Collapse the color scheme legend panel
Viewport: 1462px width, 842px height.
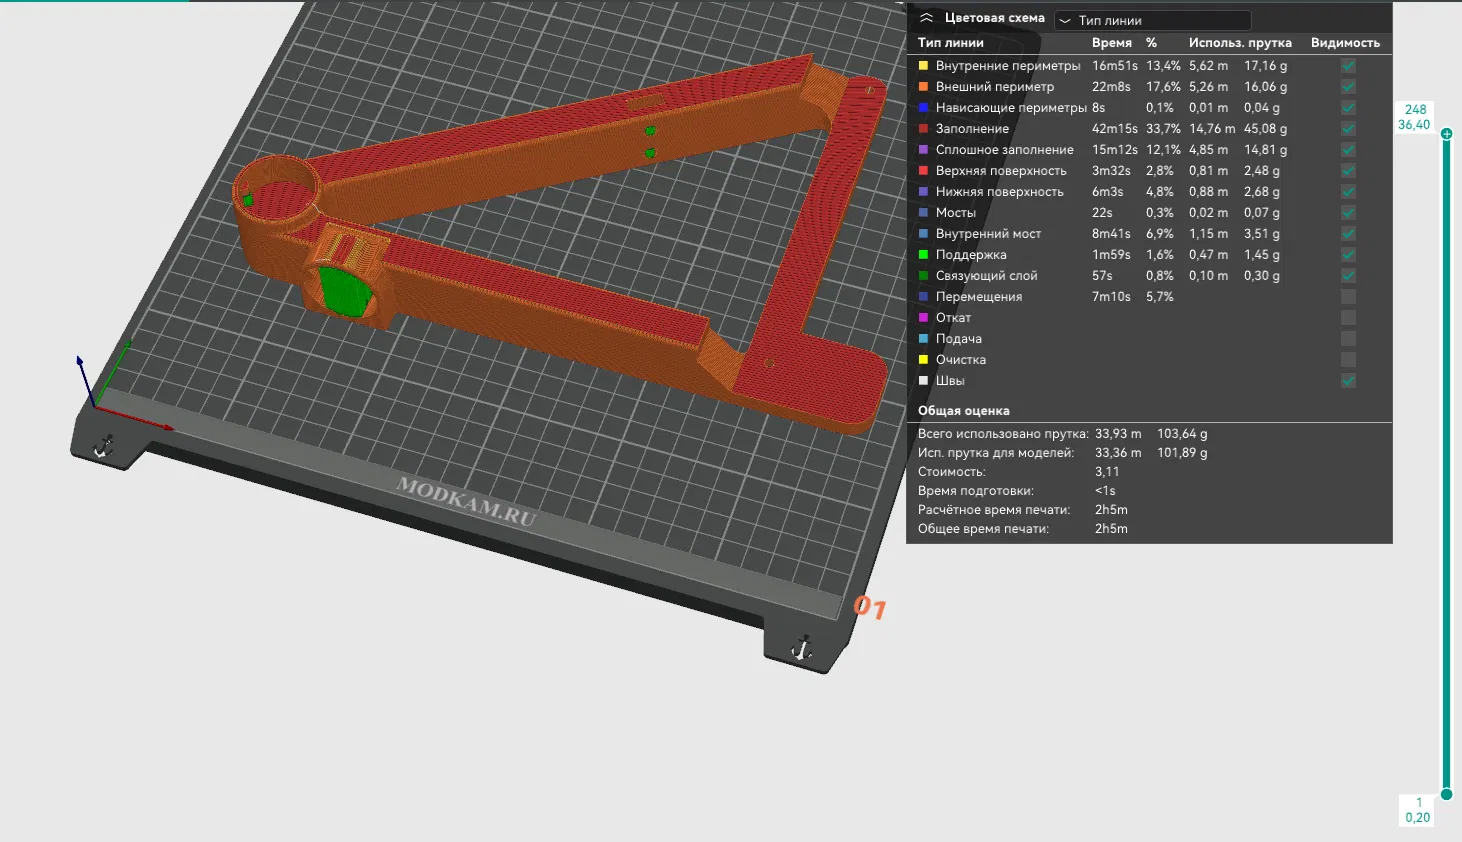point(926,18)
